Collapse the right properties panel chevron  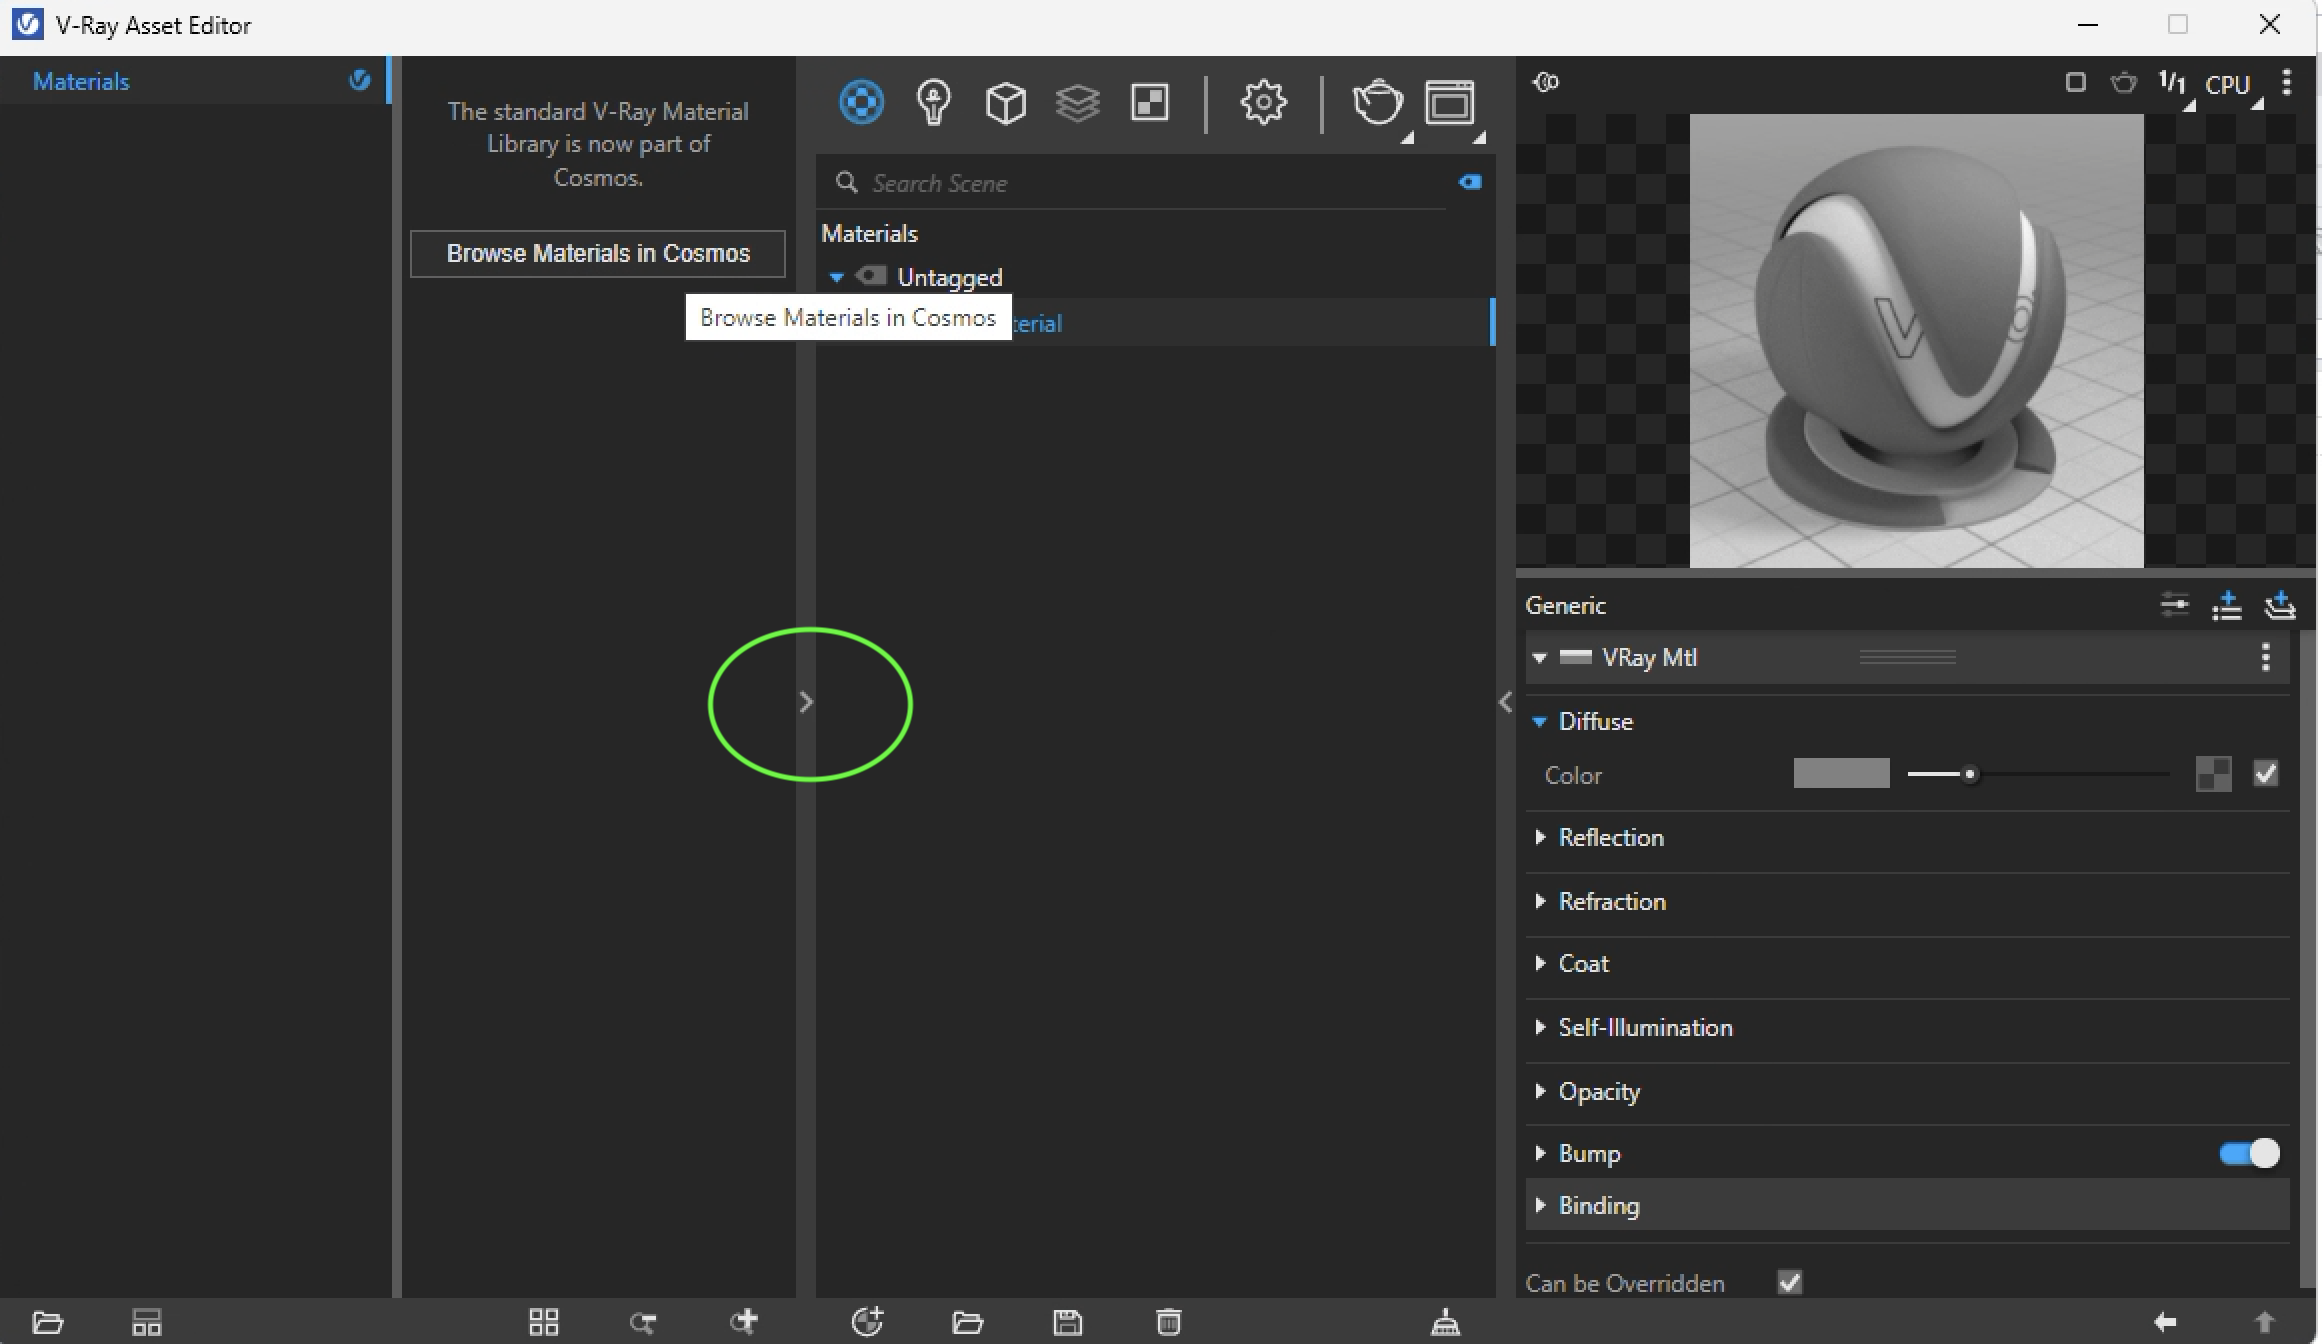click(1505, 702)
